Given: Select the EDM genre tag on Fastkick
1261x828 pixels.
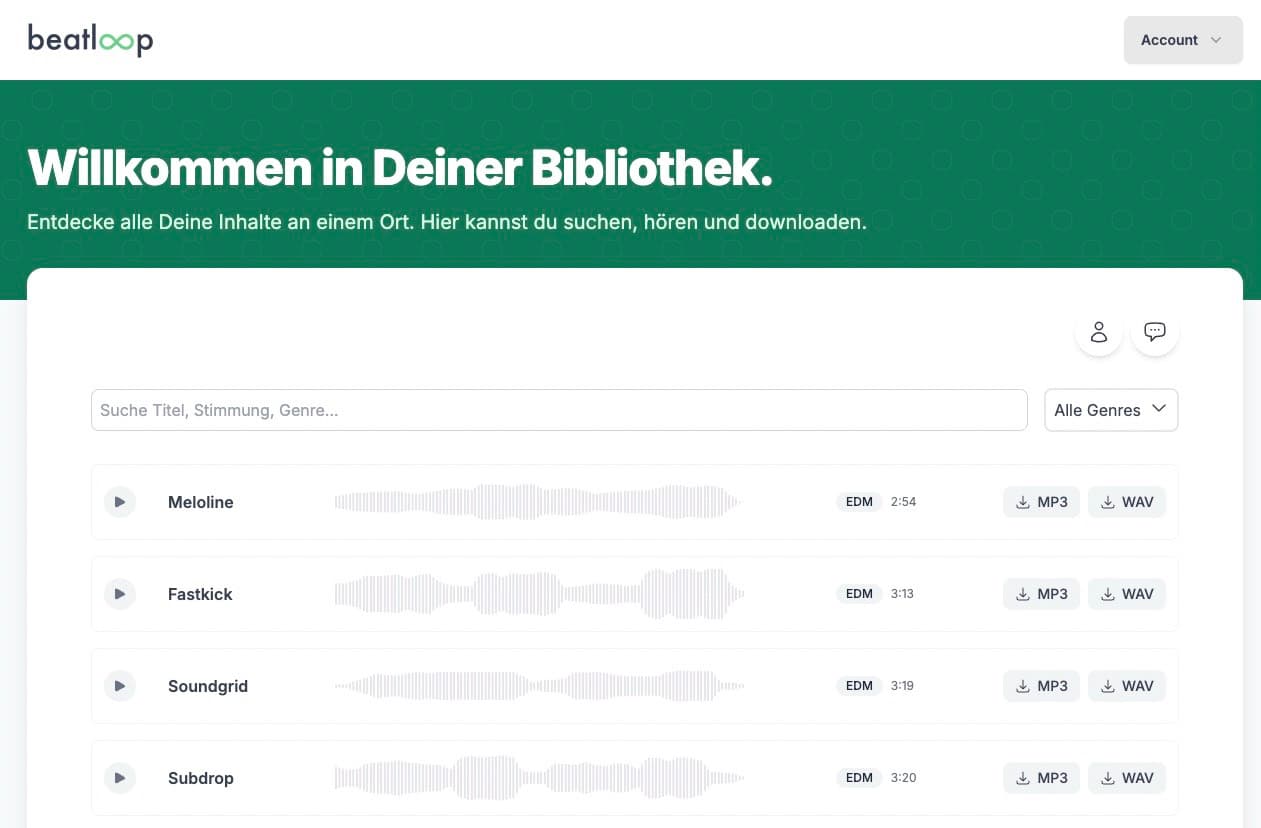Looking at the screenshot, I should tap(859, 594).
